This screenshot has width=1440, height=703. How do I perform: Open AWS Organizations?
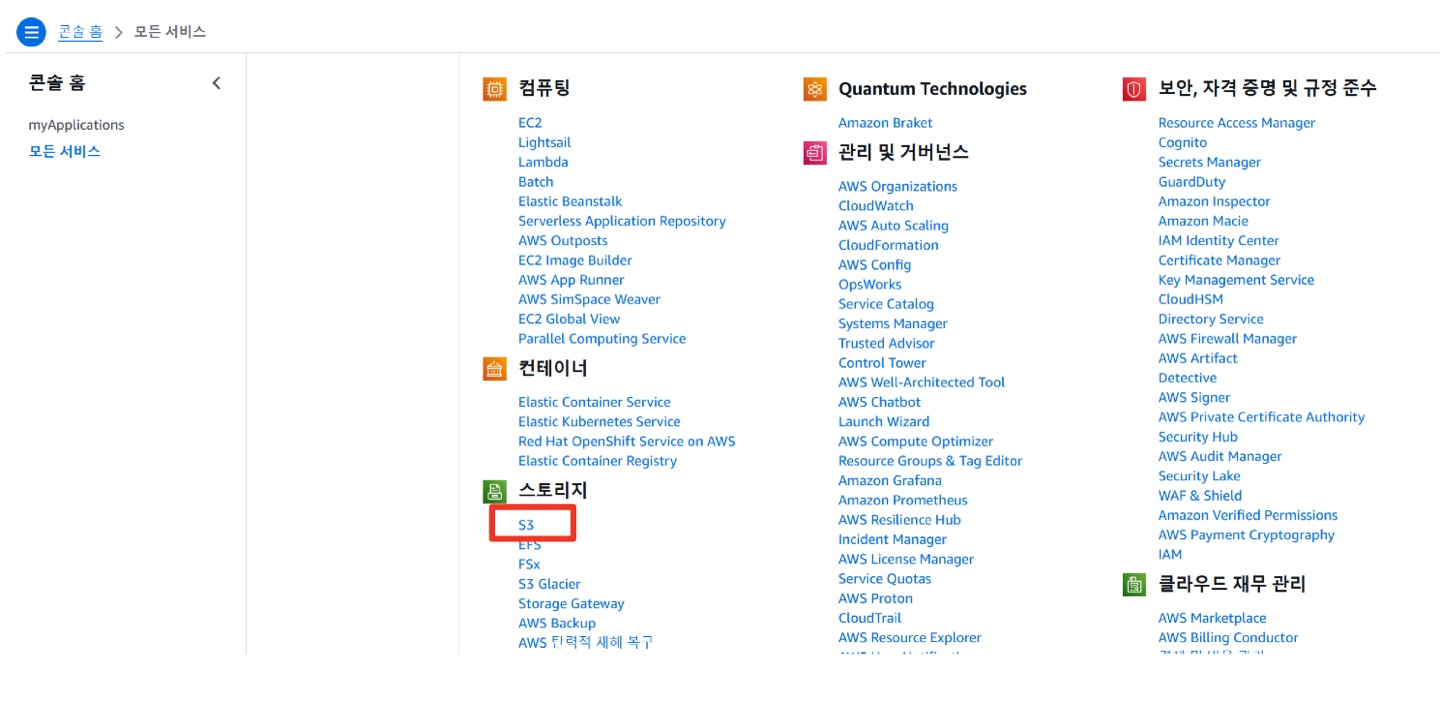tap(898, 186)
